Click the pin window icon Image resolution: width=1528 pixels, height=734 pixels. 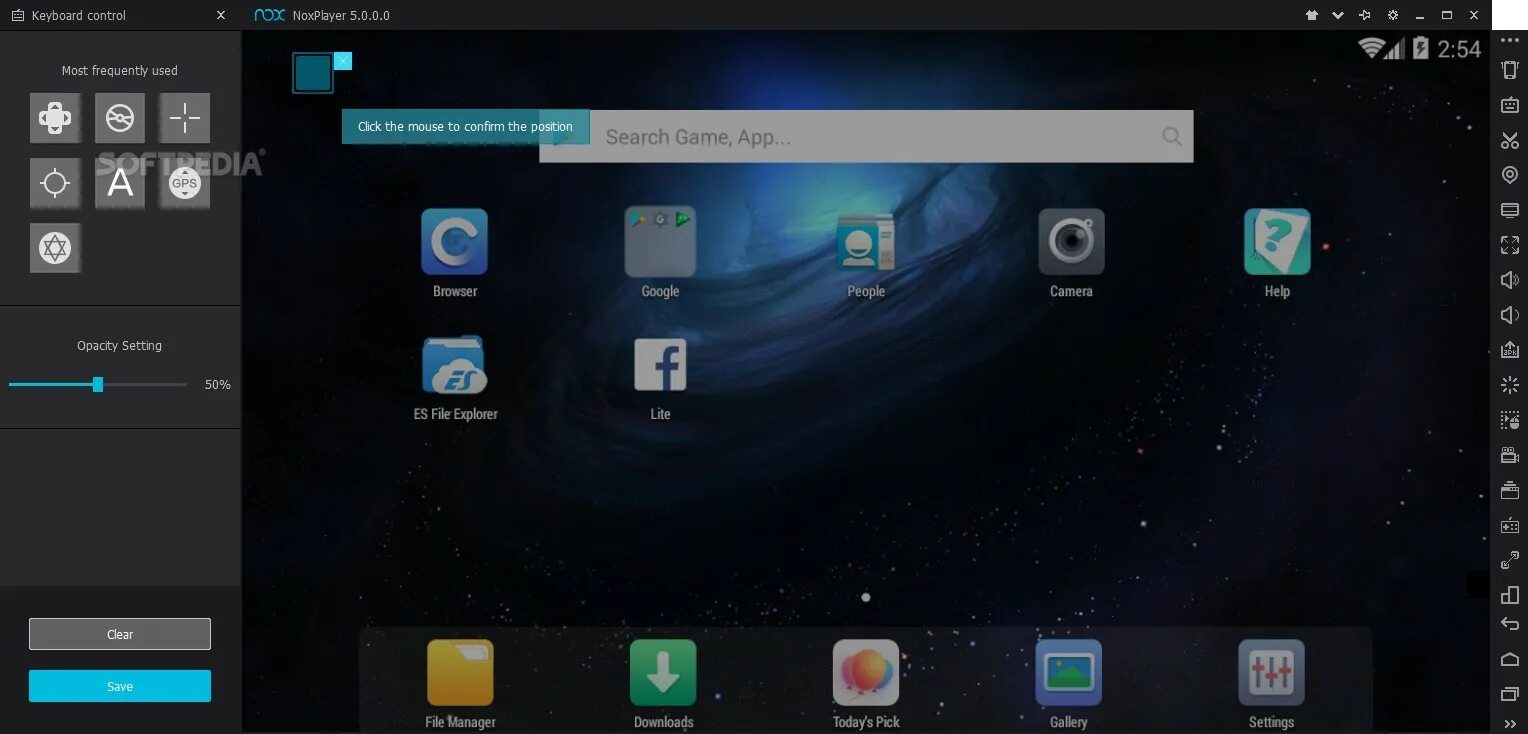pos(1365,15)
